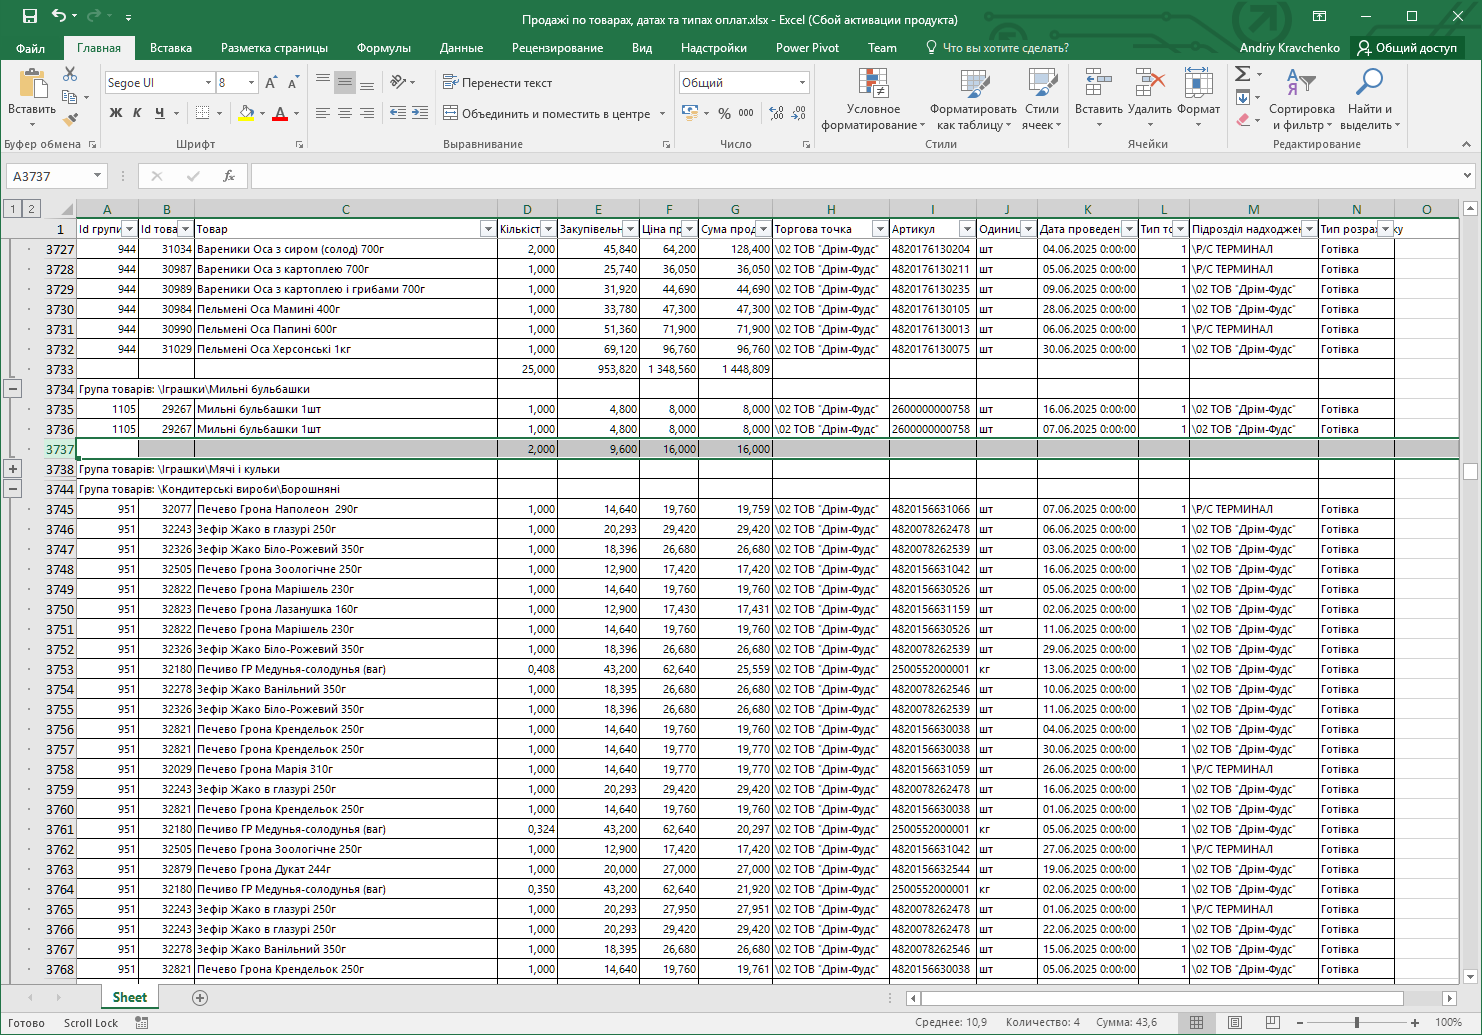The width and height of the screenshot is (1482, 1035).
Task: Toggle middle vertical alignment
Action: [x=344, y=83]
